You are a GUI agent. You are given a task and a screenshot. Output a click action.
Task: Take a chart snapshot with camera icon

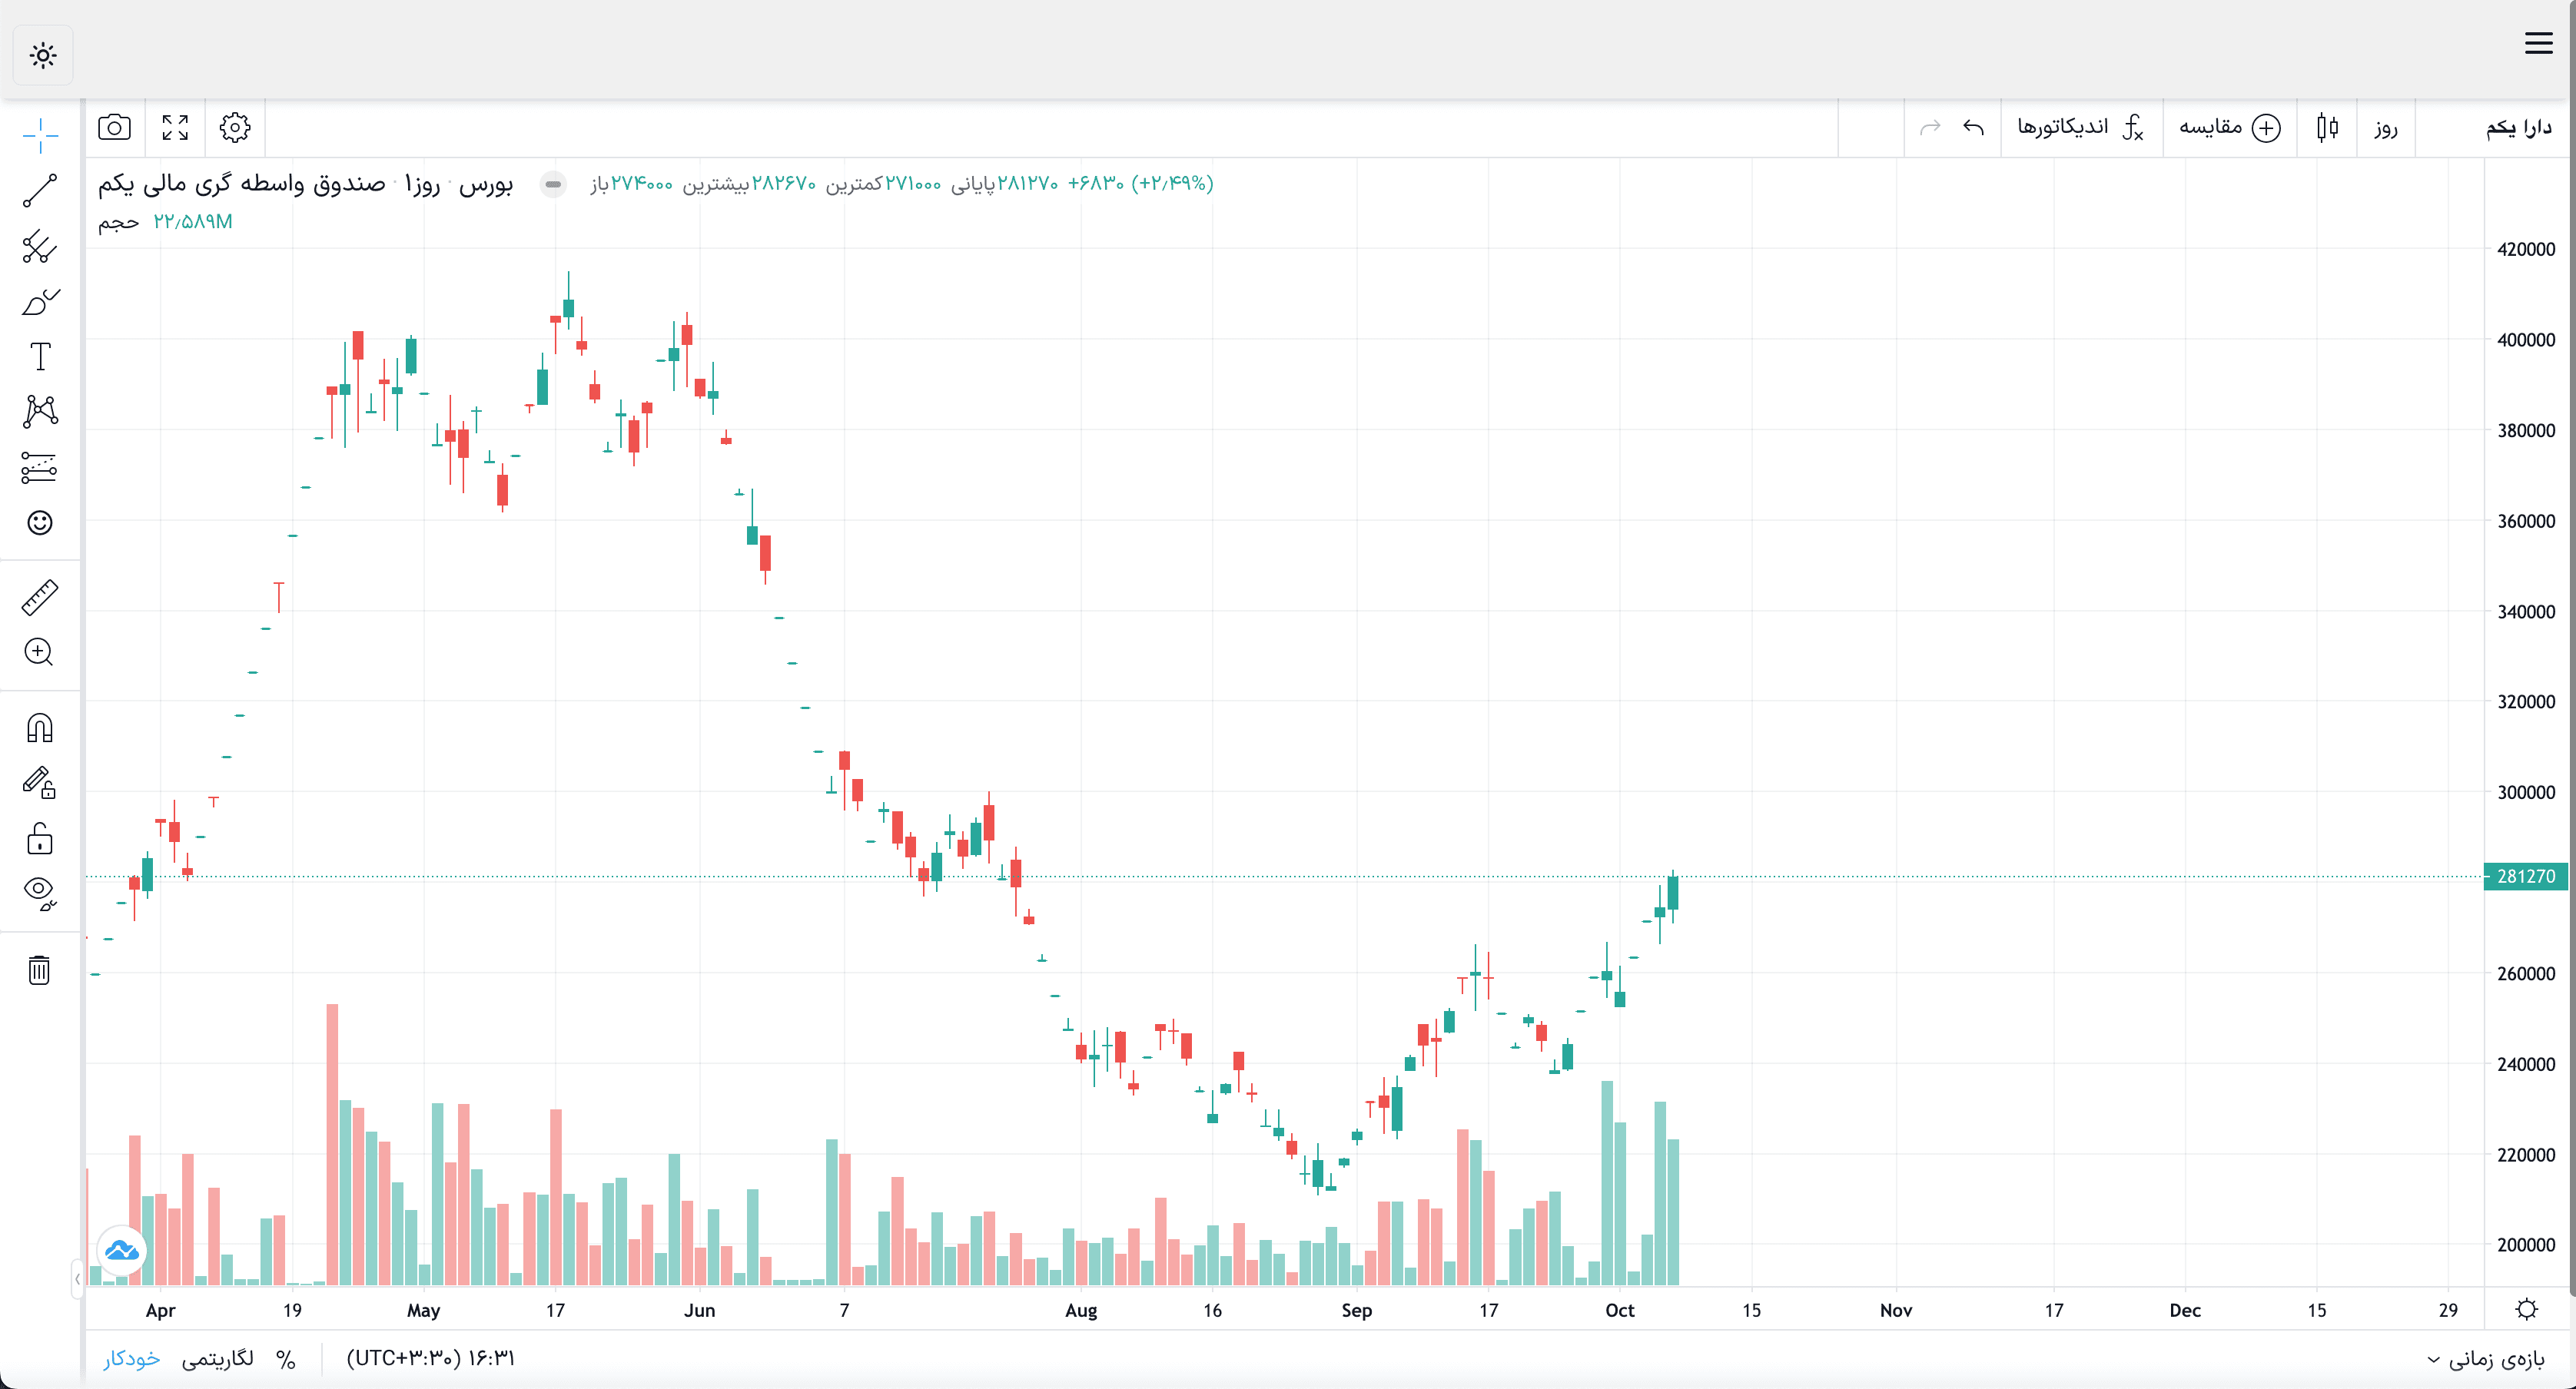tap(114, 127)
